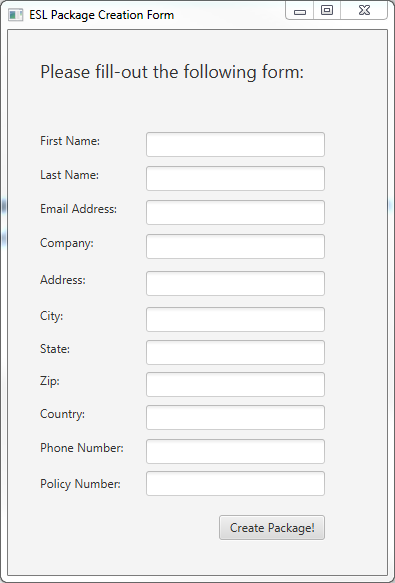Click the ESL Package Creation Form title text

102,15
